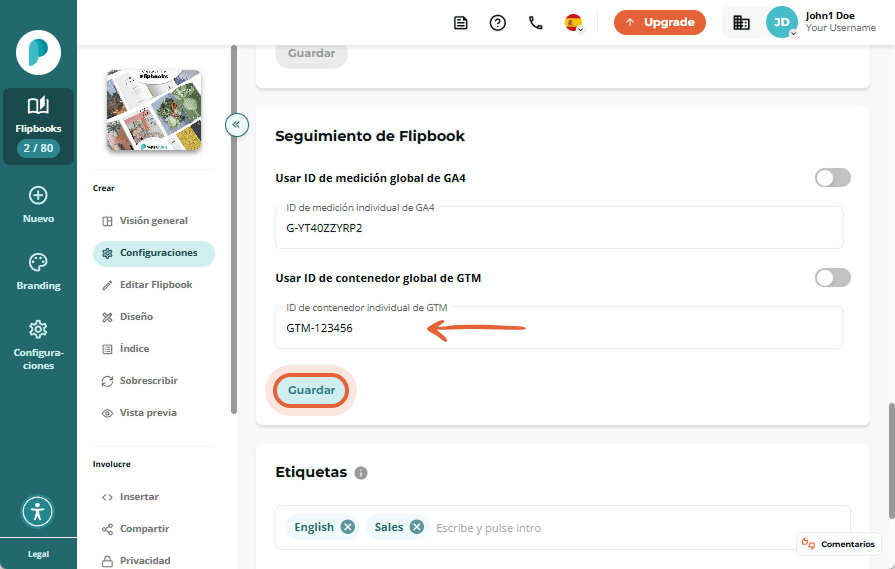Go to Visión general

(x=154, y=221)
